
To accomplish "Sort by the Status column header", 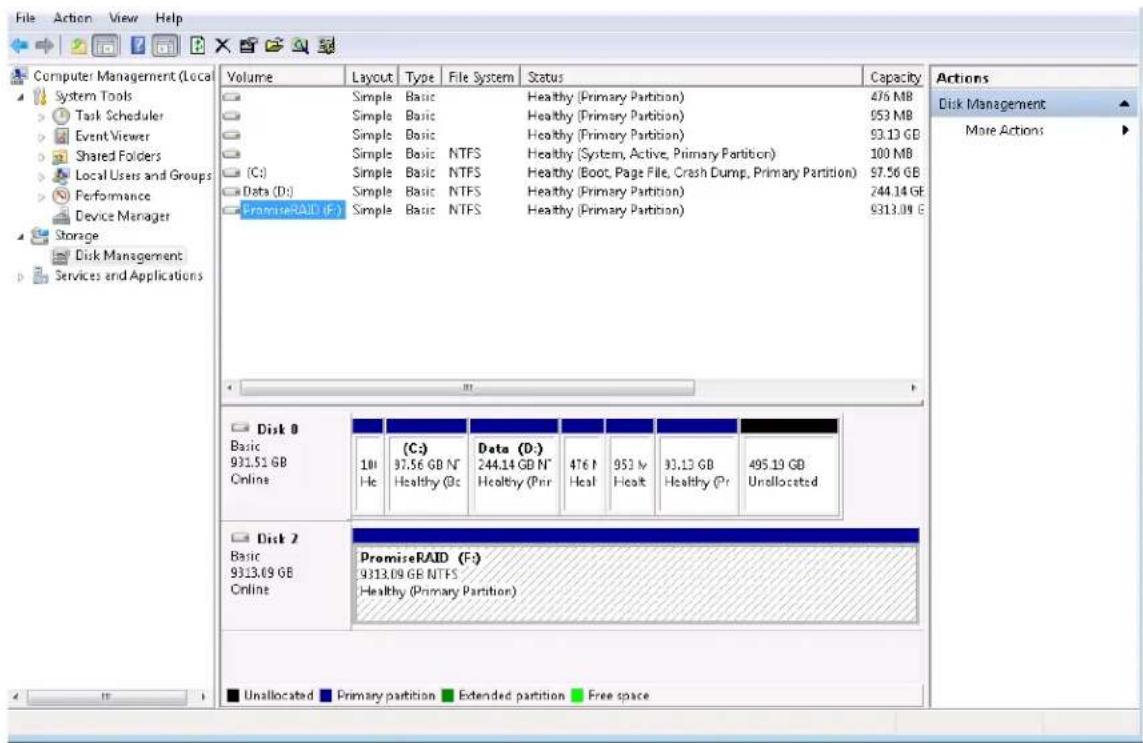I will click(x=691, y=77).
